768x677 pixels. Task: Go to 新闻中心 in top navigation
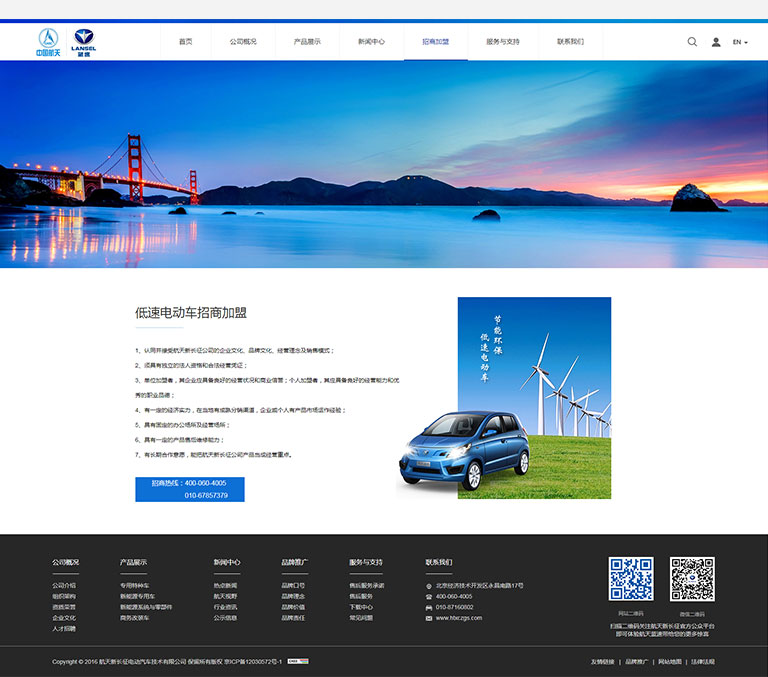tap(371, 42)
